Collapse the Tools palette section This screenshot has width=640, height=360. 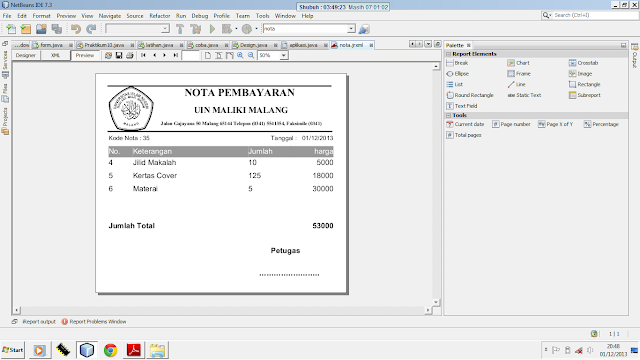[x=449, y=116]
